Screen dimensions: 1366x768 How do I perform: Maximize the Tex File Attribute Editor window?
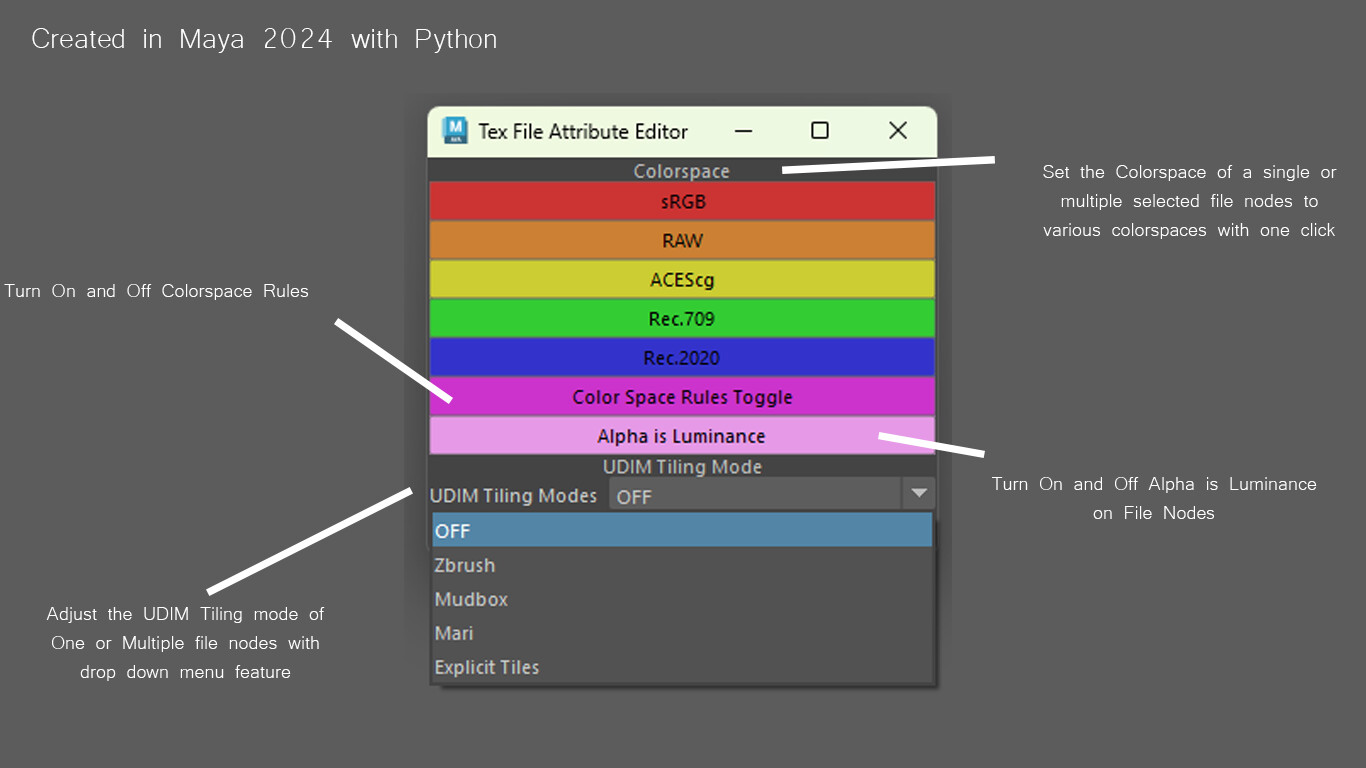pyautogui.click(x=820, y=131)
